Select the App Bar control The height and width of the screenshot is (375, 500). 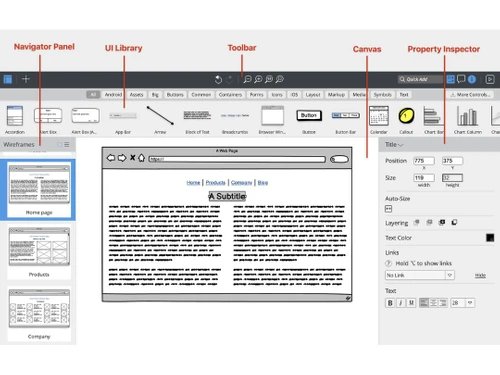coord(123,120)
